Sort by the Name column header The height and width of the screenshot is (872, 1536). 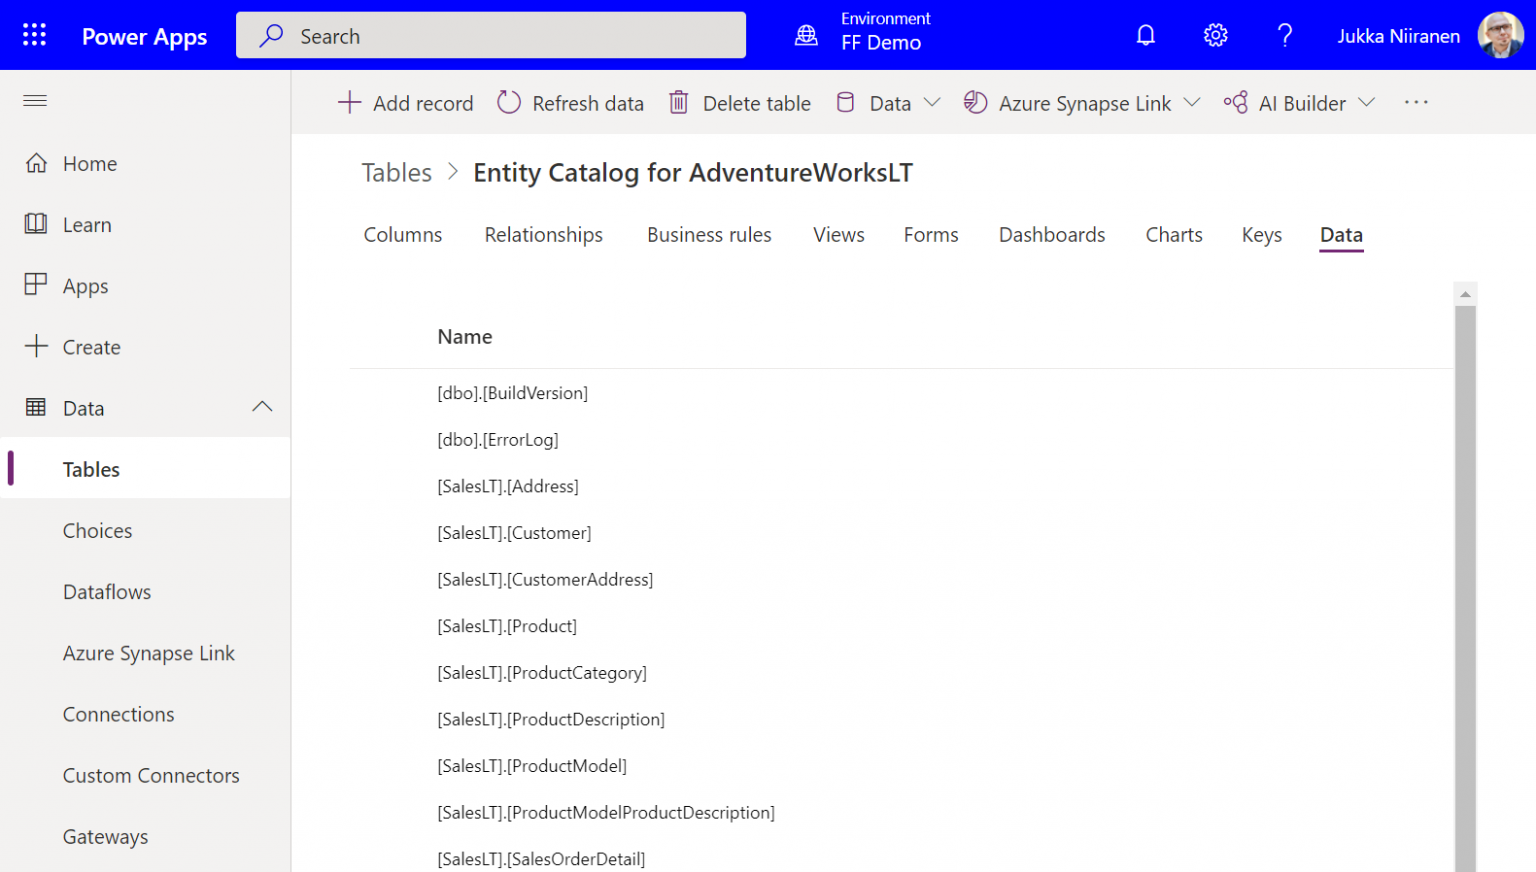pos(464,337)
